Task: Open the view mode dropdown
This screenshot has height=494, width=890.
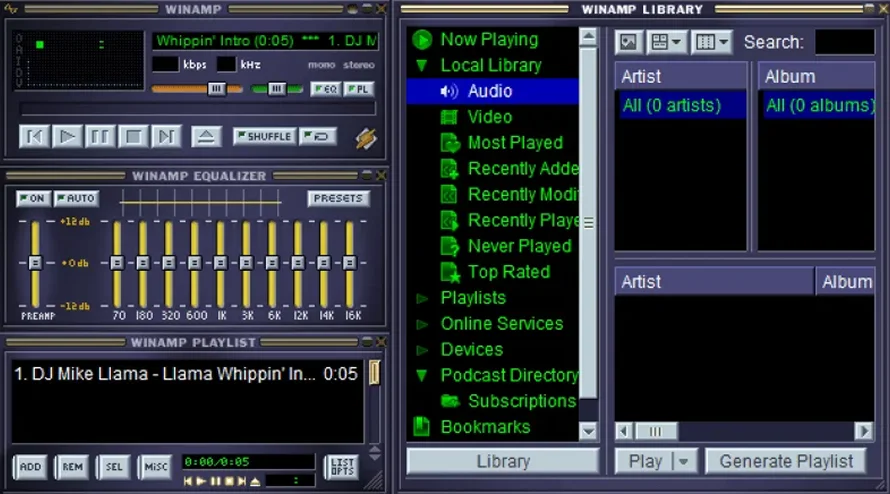Action: point(666,42)
